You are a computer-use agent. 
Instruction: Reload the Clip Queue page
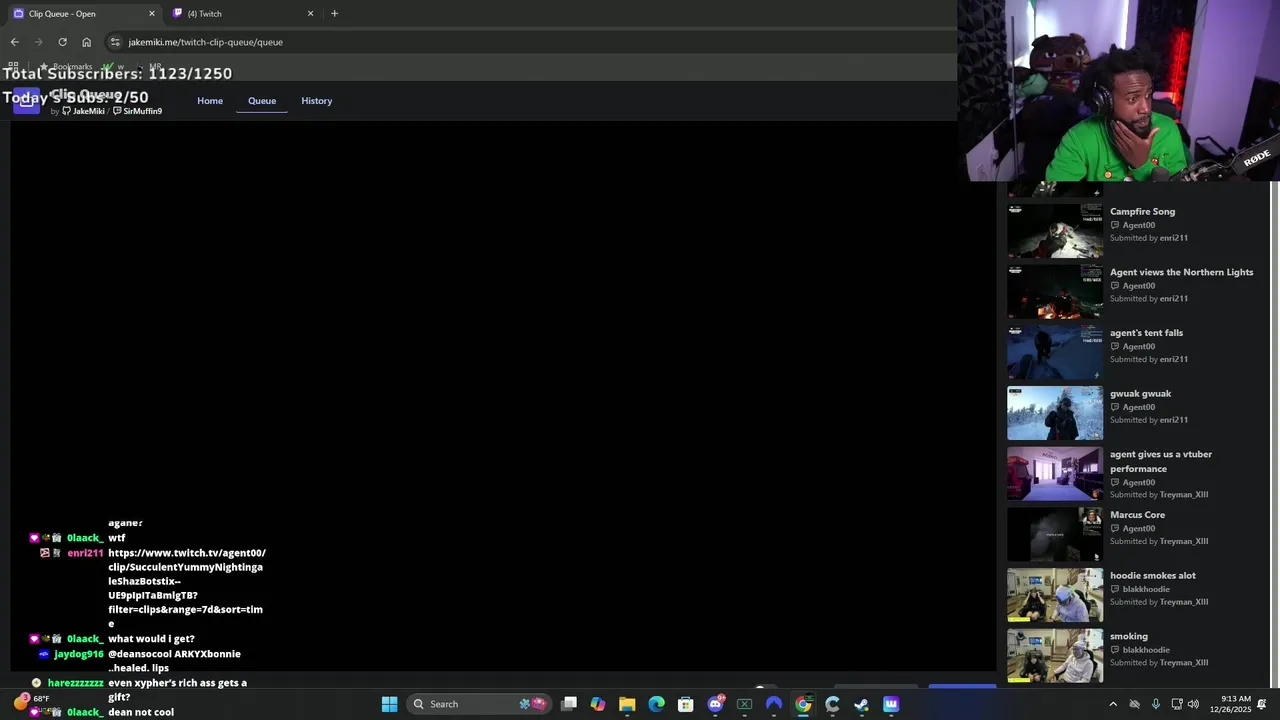click(62, 42)
